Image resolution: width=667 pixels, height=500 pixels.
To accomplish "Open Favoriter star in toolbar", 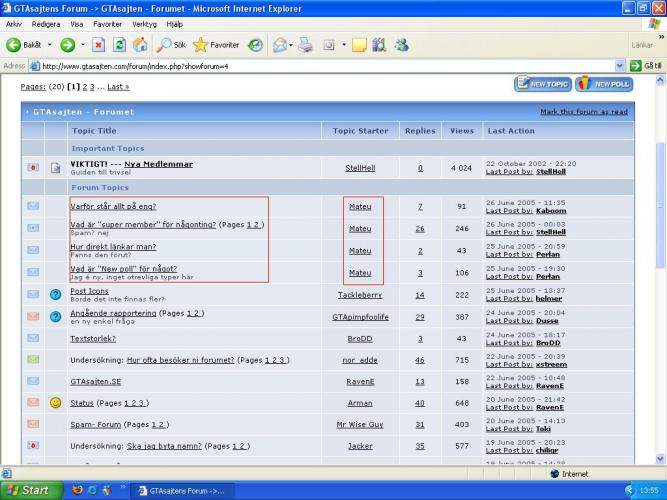I will tap(216, 45).
